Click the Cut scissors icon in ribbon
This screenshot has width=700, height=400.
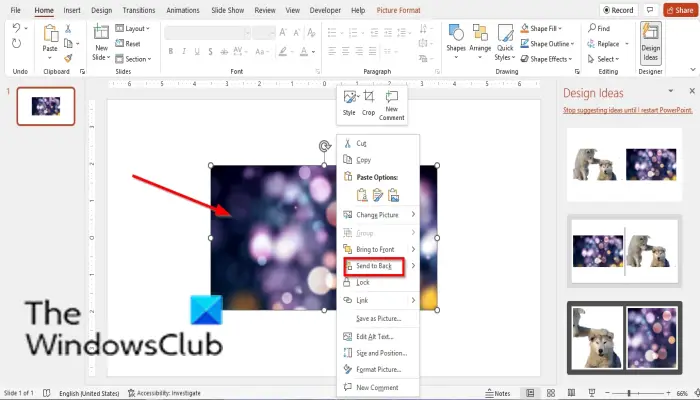click(68, 29)
